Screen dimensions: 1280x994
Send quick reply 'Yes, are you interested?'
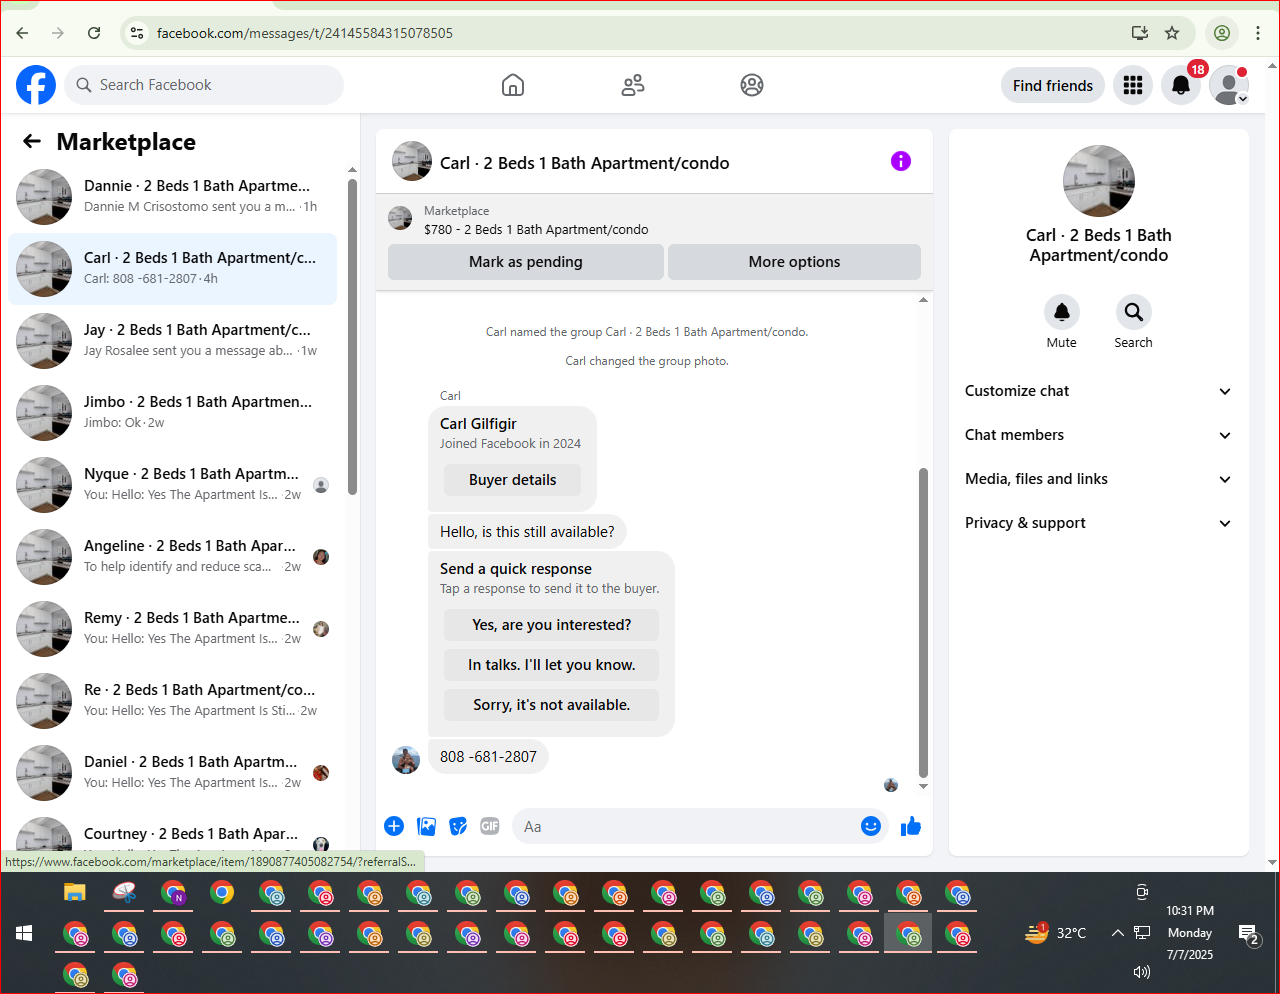[x=551, y=625]
